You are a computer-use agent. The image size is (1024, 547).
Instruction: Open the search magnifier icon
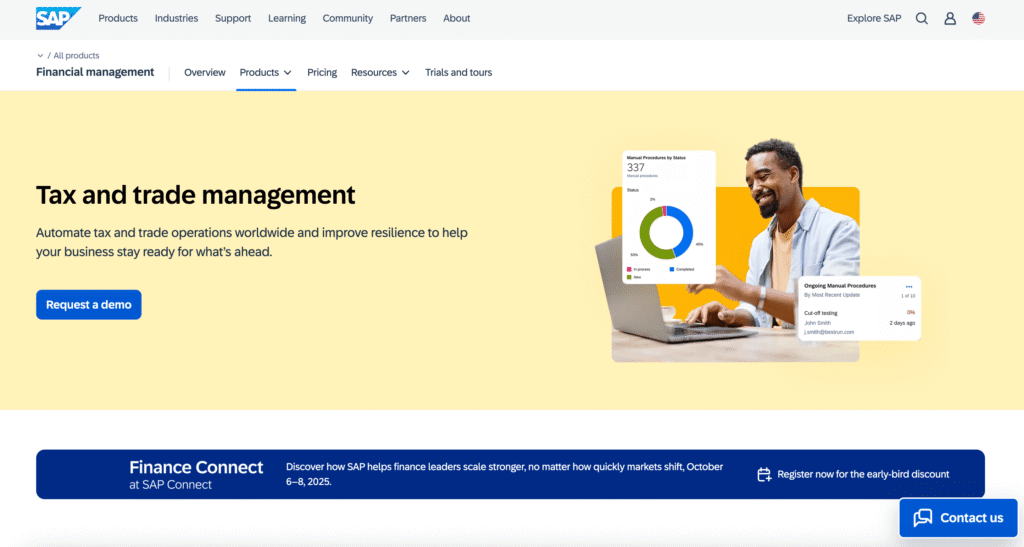(921, 18)
